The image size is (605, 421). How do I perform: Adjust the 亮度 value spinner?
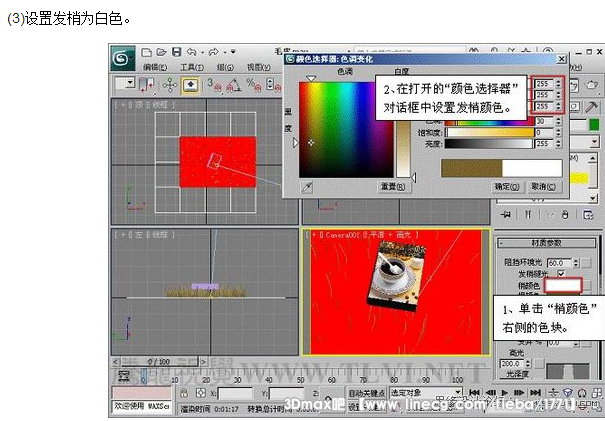558,143
